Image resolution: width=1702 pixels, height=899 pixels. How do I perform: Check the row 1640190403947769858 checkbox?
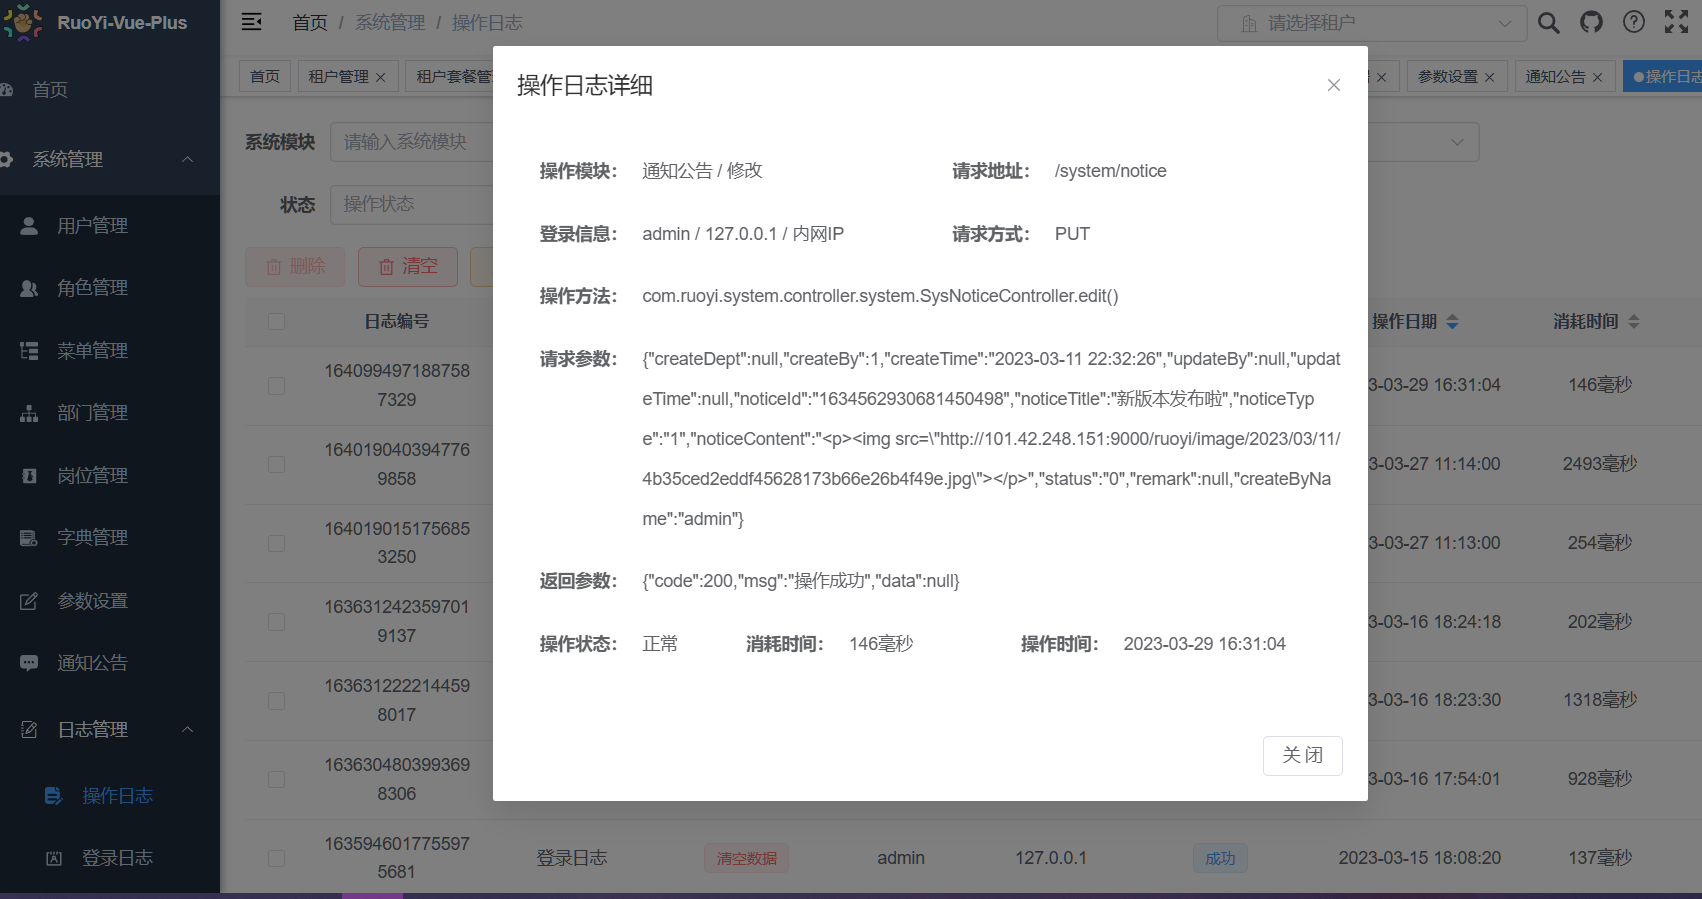[x=277, y=464]
